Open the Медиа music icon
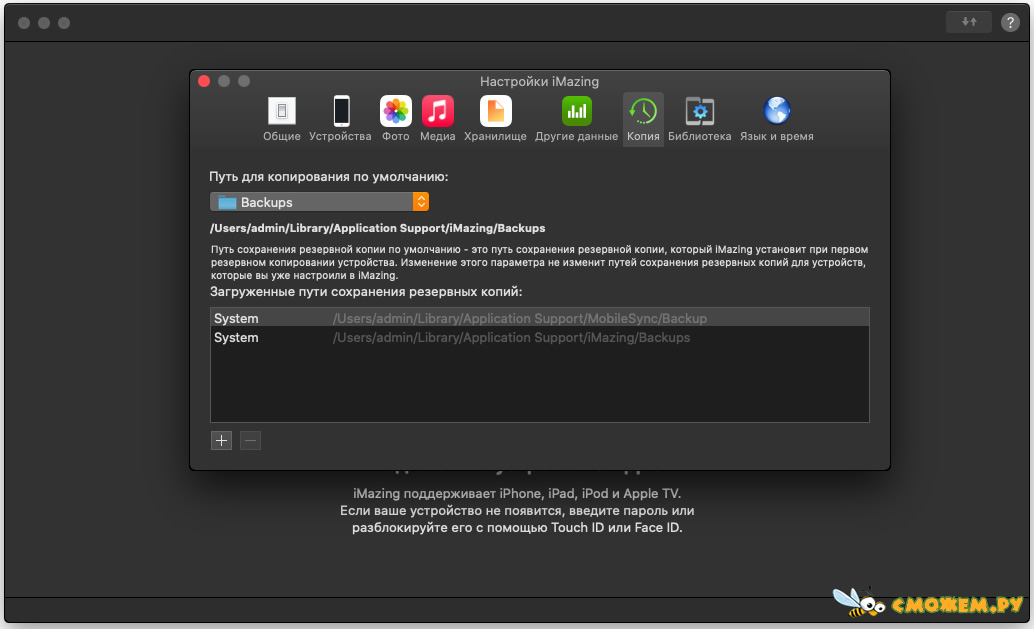Screen dimensions: 1034x629 point(438,111)
